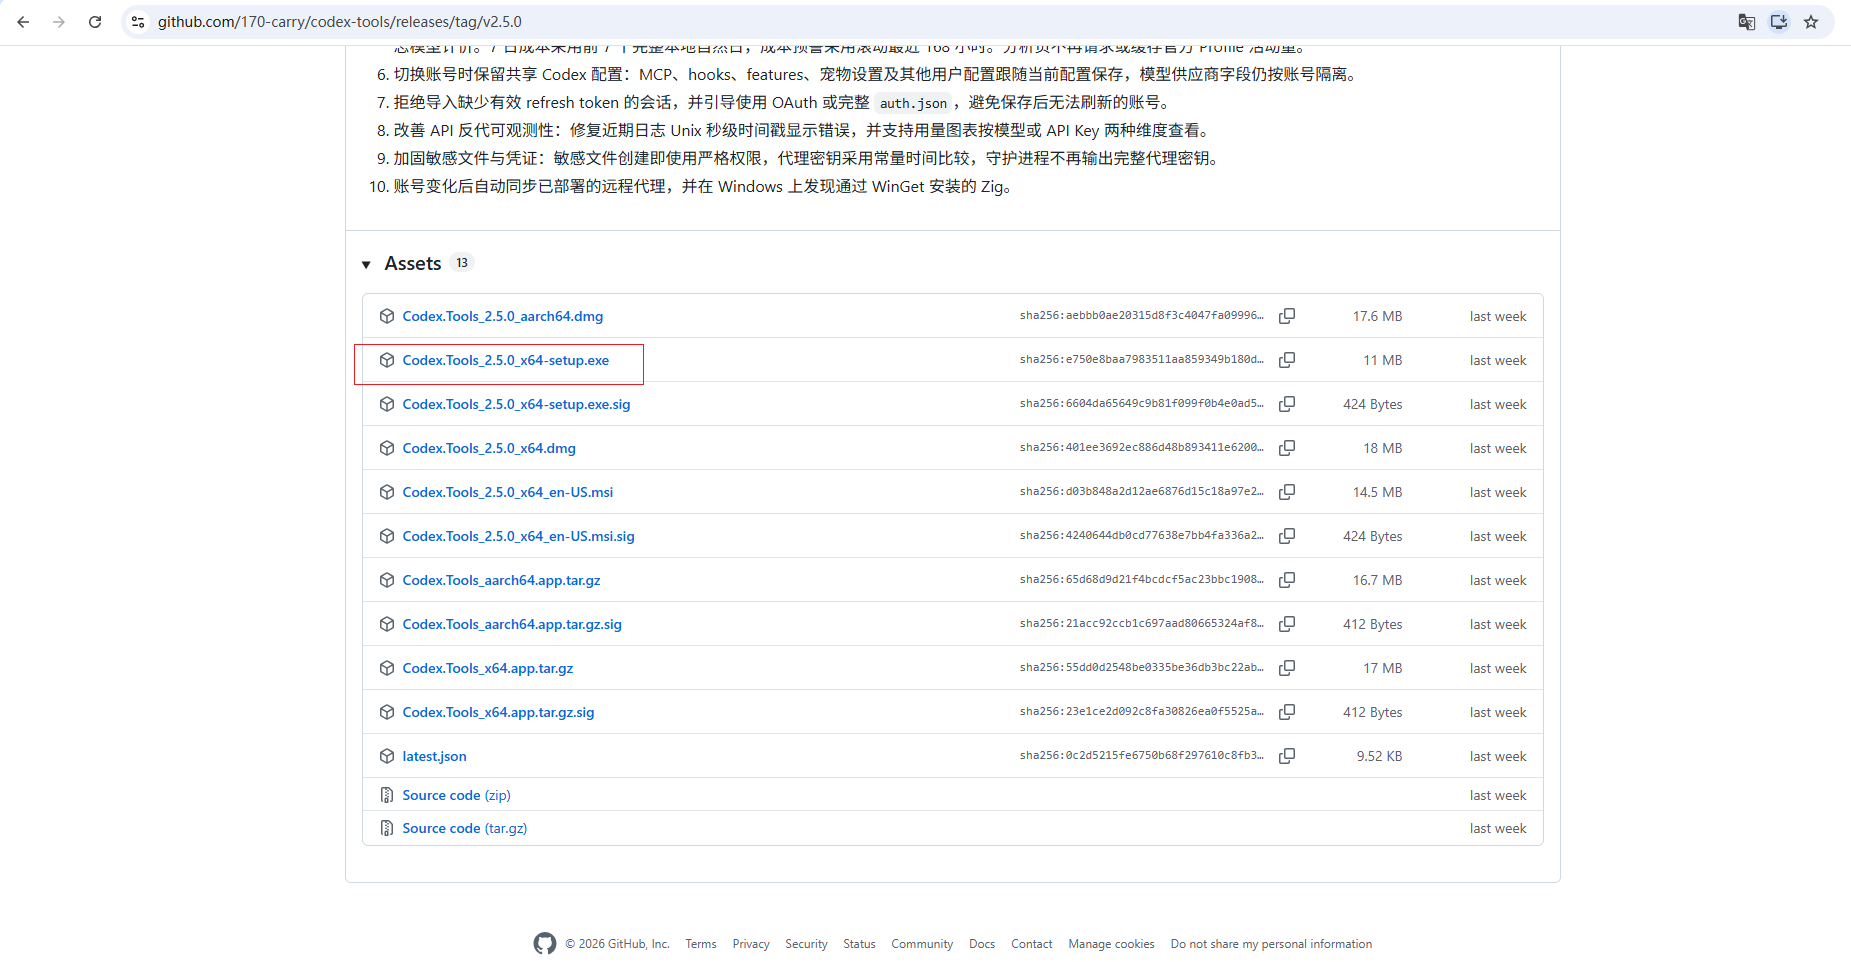Image resolution: width=1851 pixels, height=962 pixels.
Task: Click package icon beside Codex.Tools_2.5.0_aarch64.dmg
Action: coord(387,316)
